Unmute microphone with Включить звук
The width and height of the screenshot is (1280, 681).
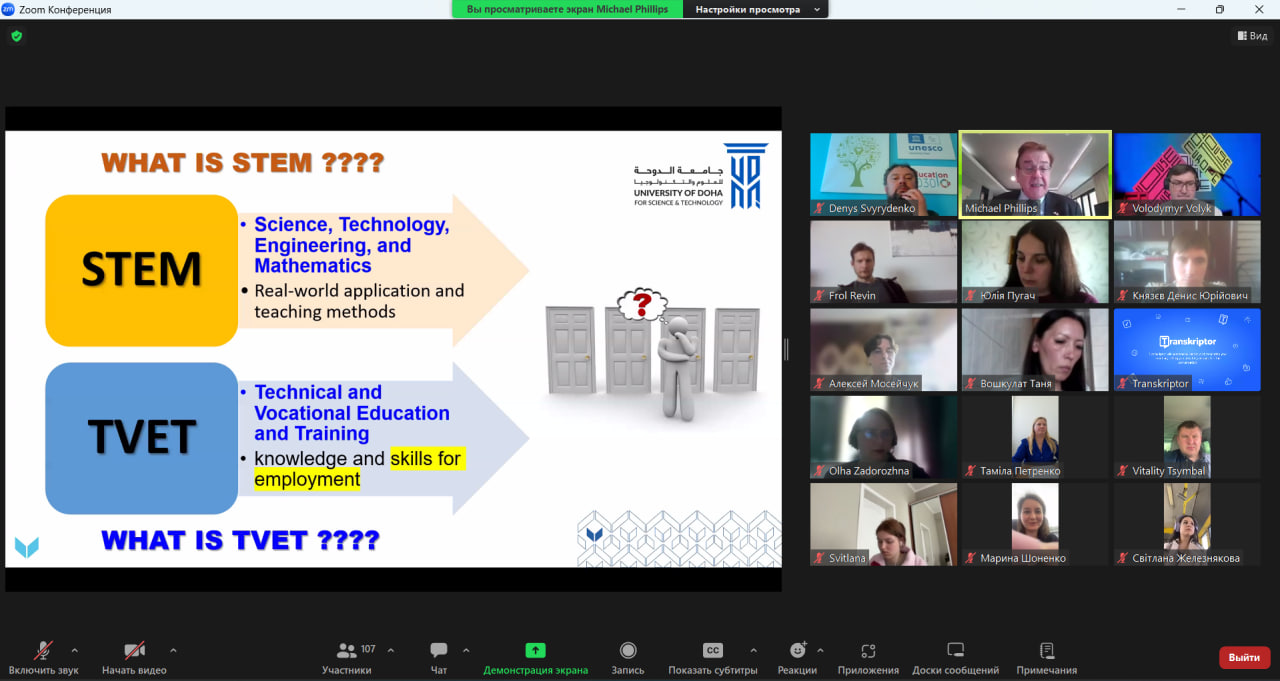pyautogui.click(x=43, y=651)
